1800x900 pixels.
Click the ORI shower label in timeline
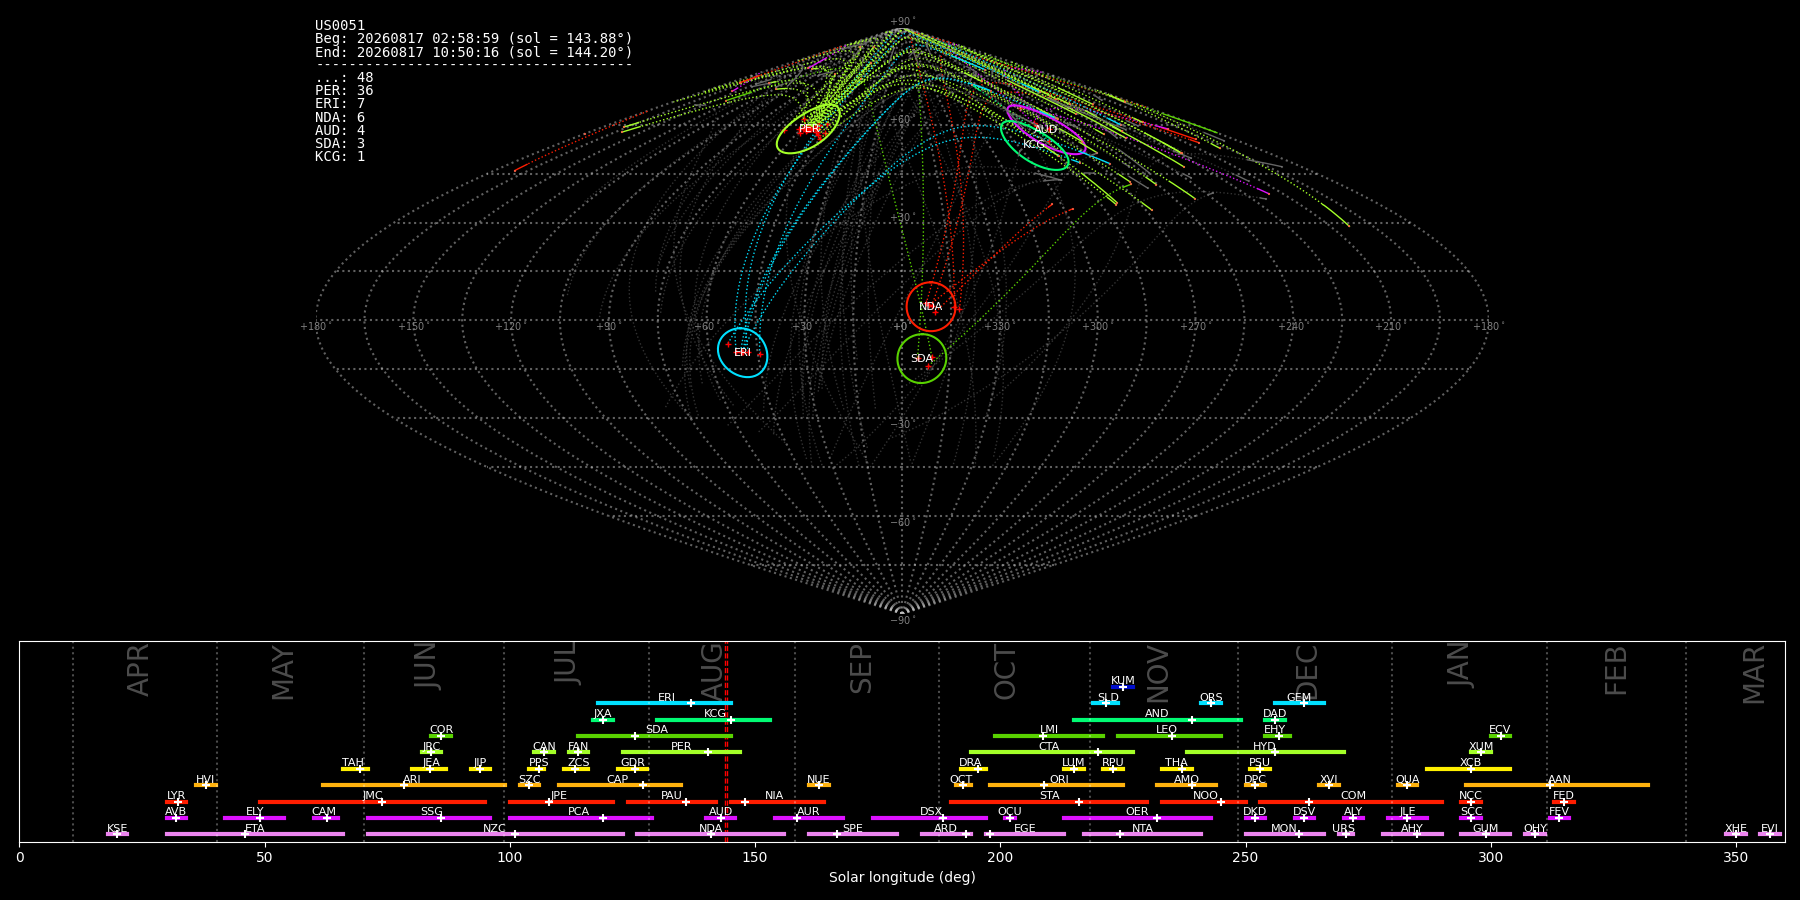coord(1059,780)
